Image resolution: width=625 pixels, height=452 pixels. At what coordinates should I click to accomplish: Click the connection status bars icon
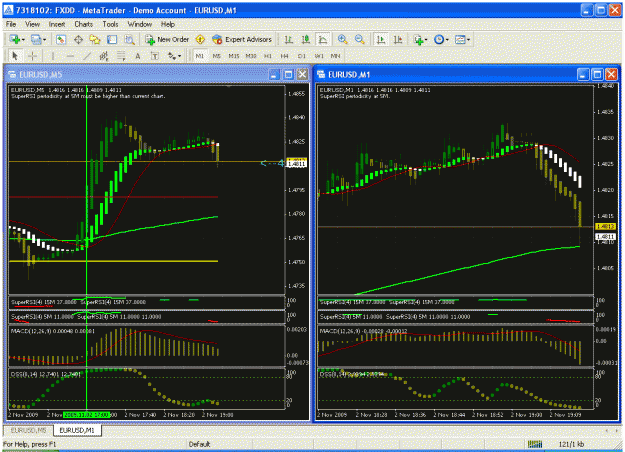535,444
